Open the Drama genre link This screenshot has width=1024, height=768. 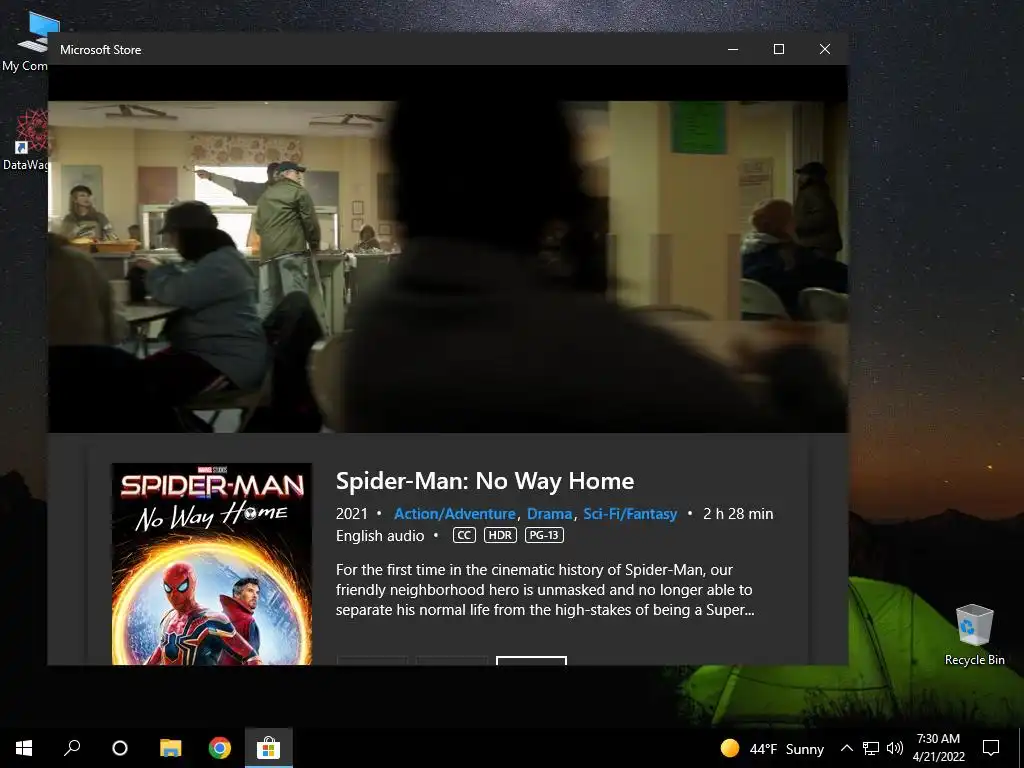click(549, 514)
